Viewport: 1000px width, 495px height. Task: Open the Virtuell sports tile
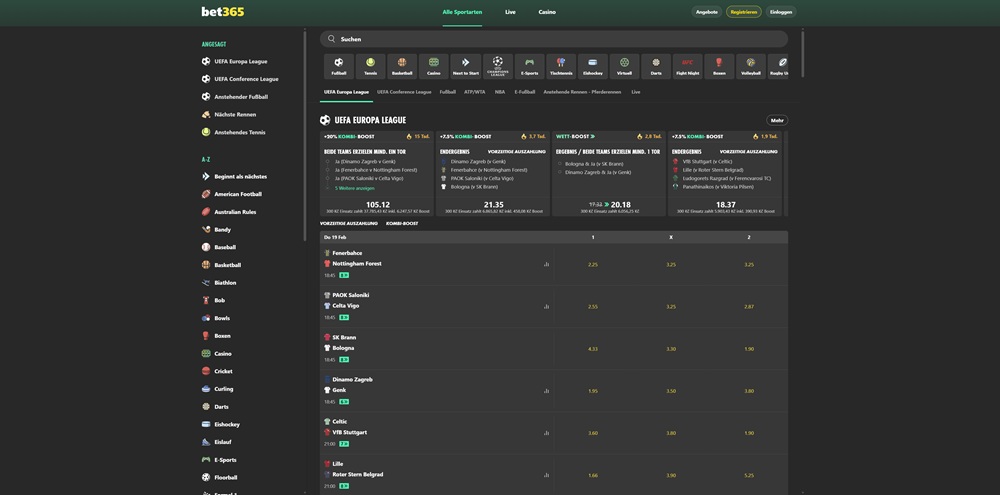coord(624,66)
